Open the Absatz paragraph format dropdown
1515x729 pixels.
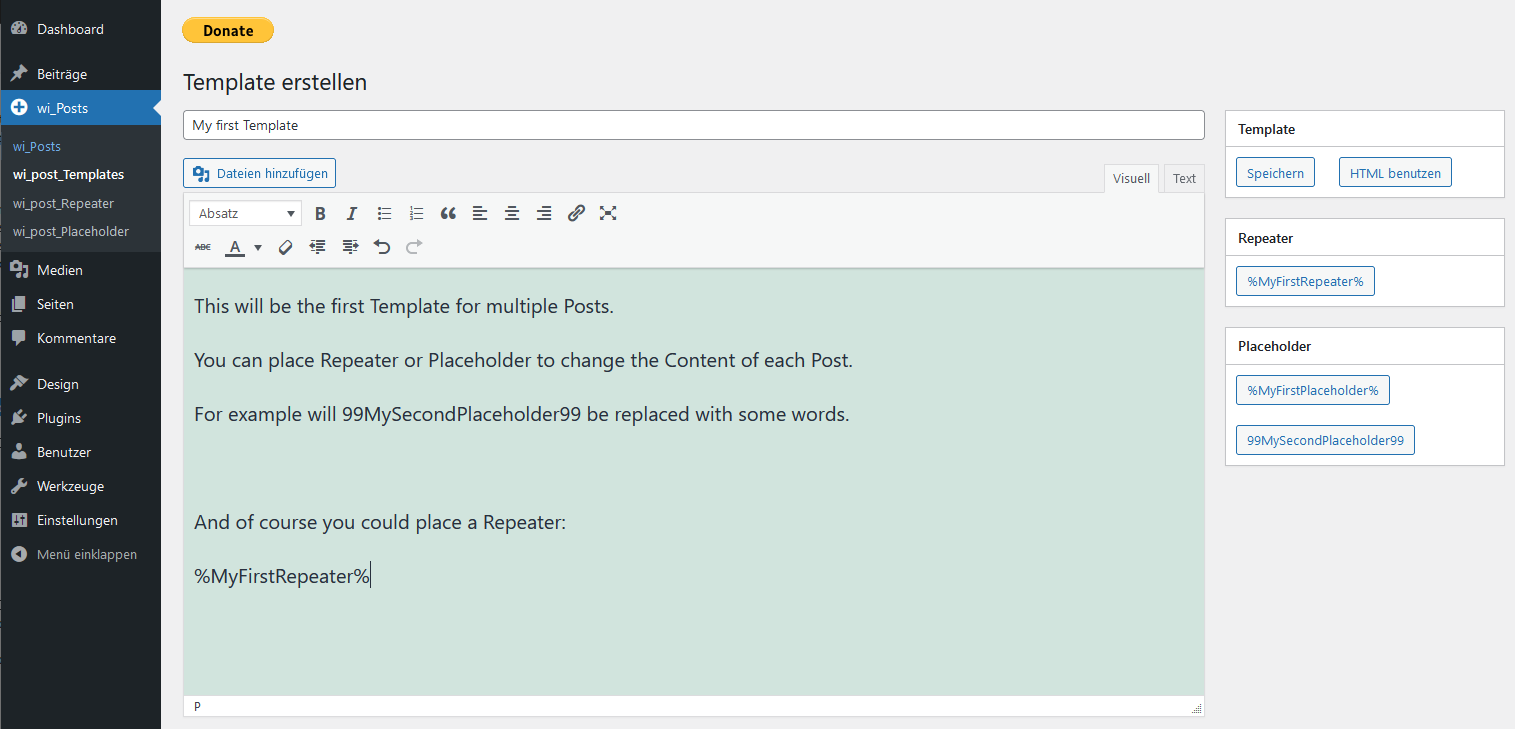(245, 213)
